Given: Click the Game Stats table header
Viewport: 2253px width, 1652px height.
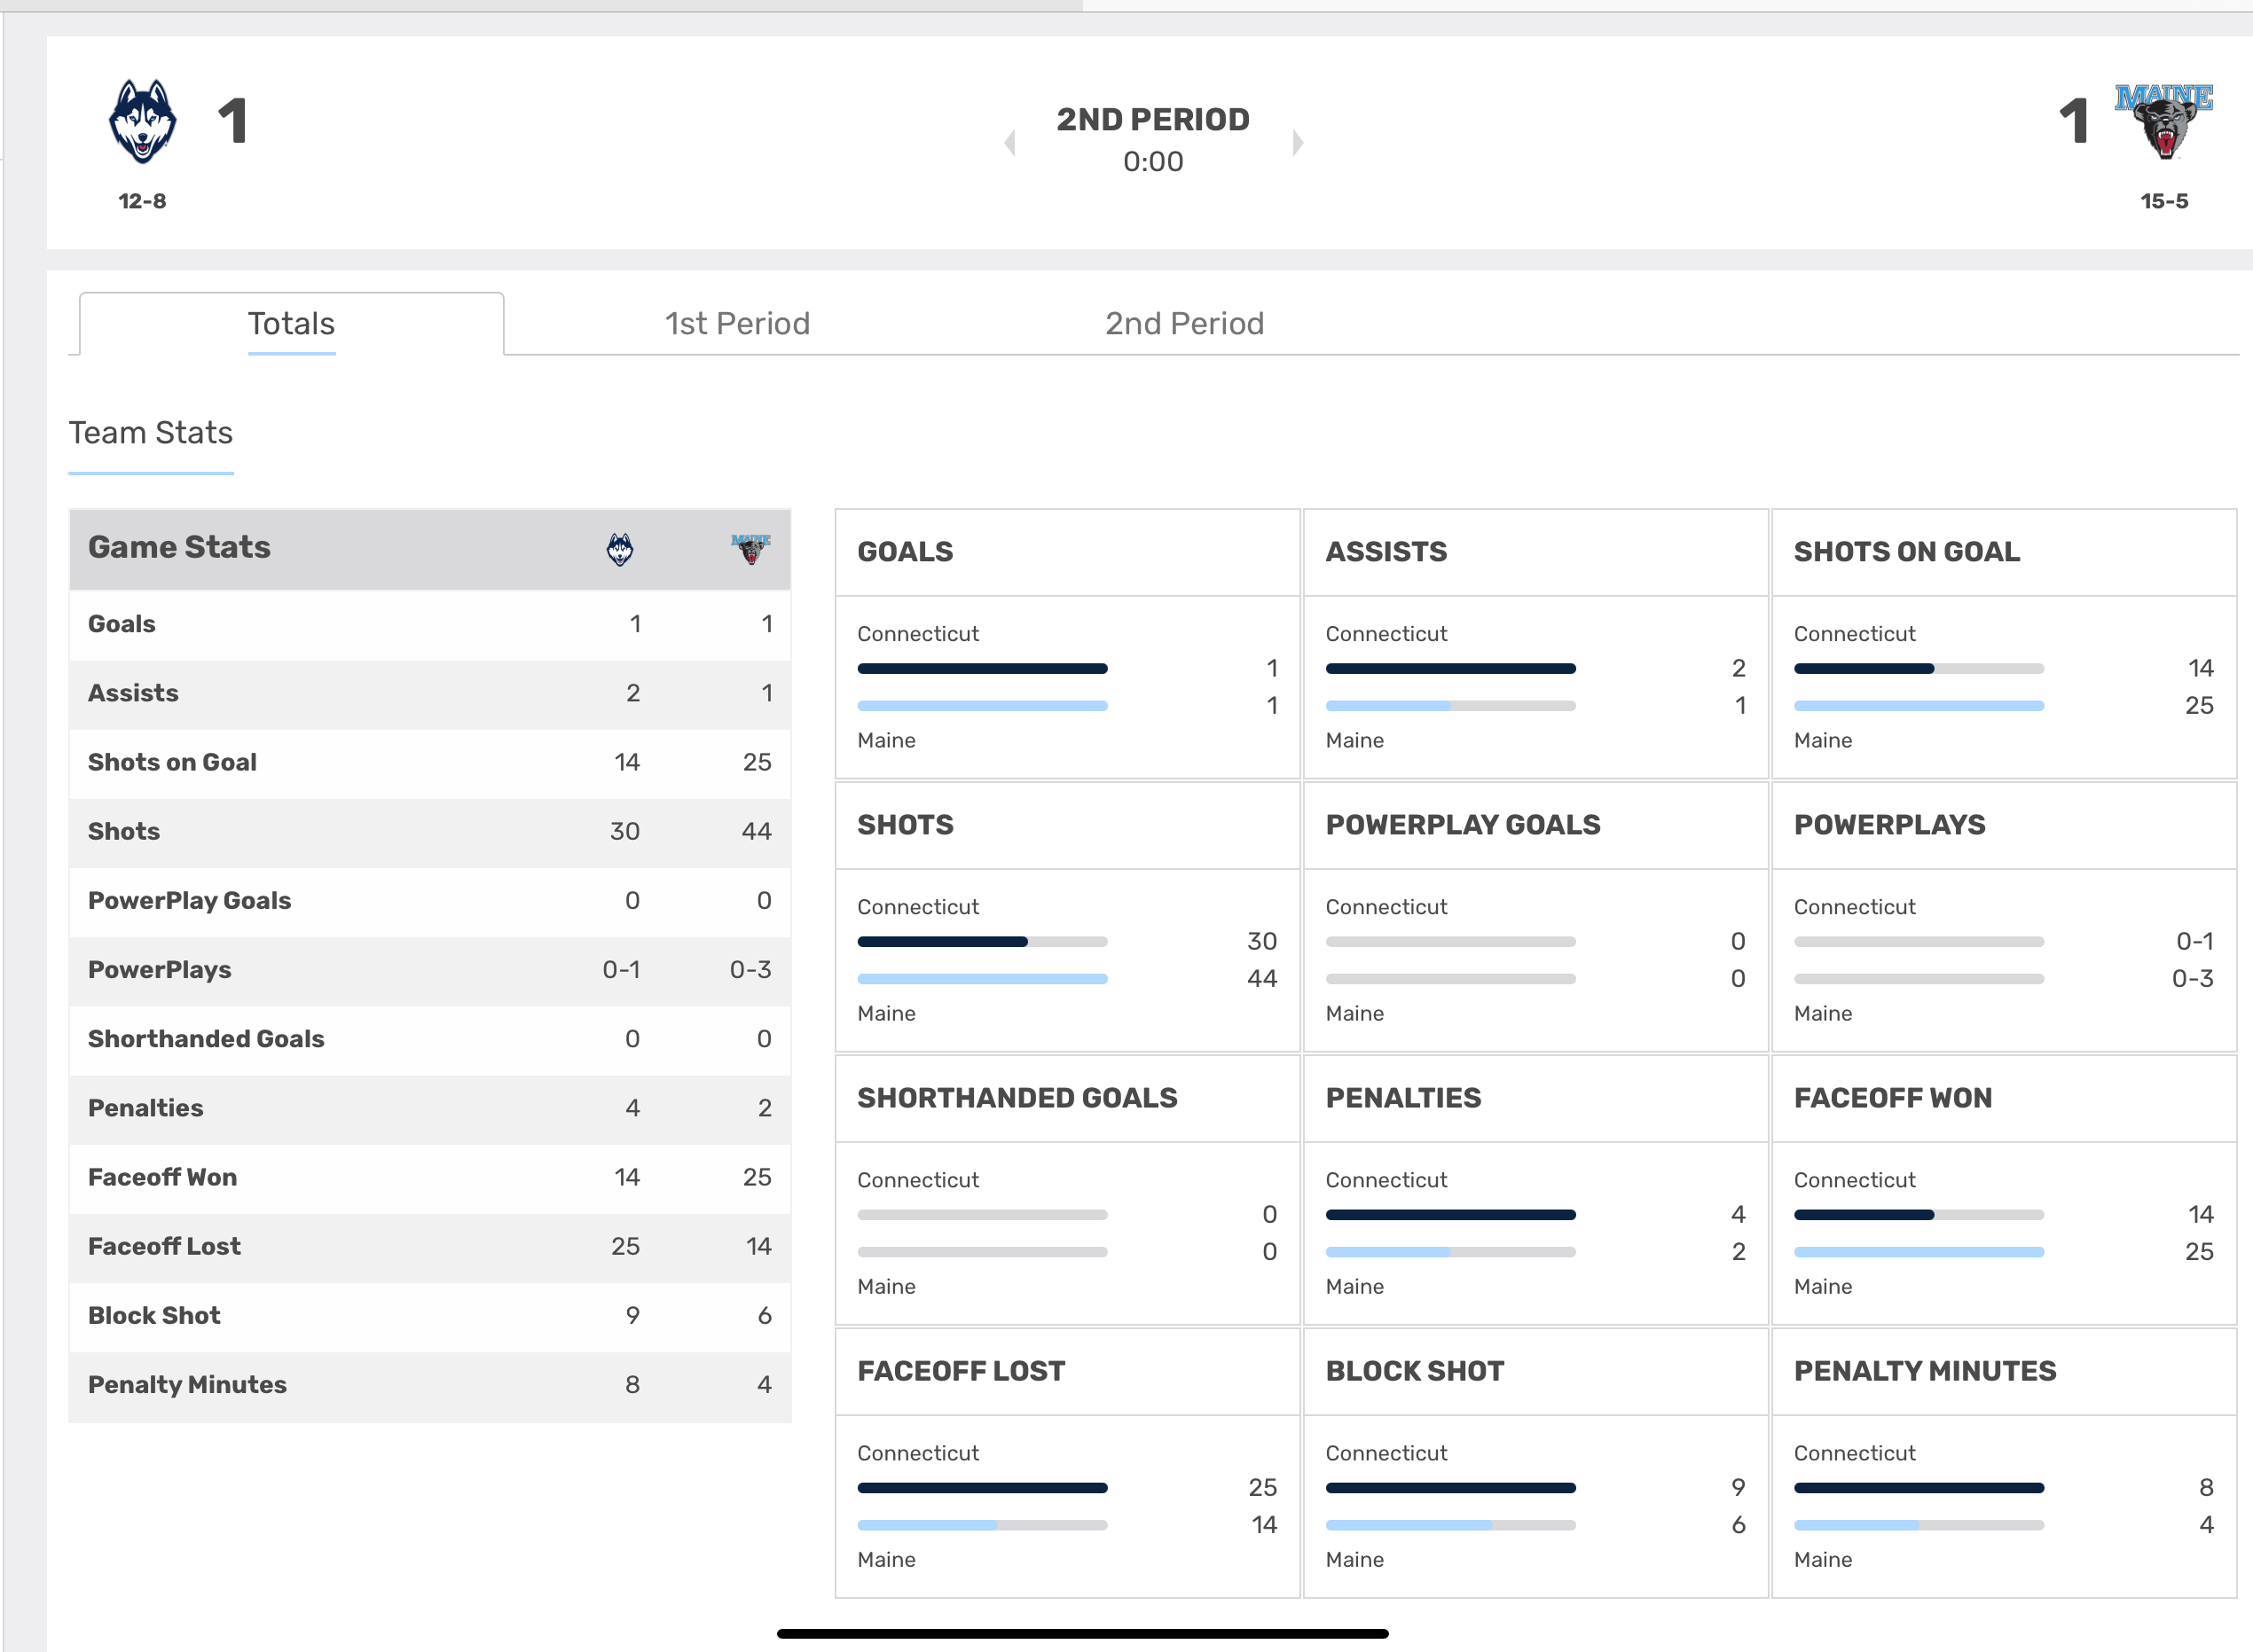Looking at the screenshot, I should pyautogui.click(x=430, y=549).
